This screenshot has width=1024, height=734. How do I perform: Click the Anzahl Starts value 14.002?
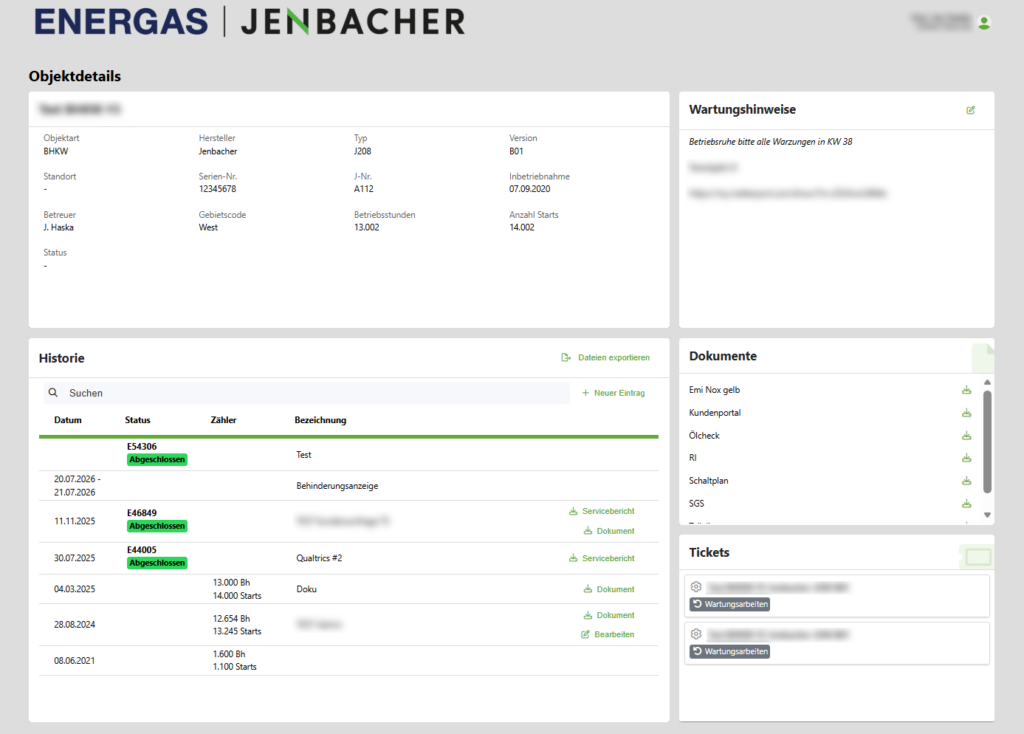522,227
